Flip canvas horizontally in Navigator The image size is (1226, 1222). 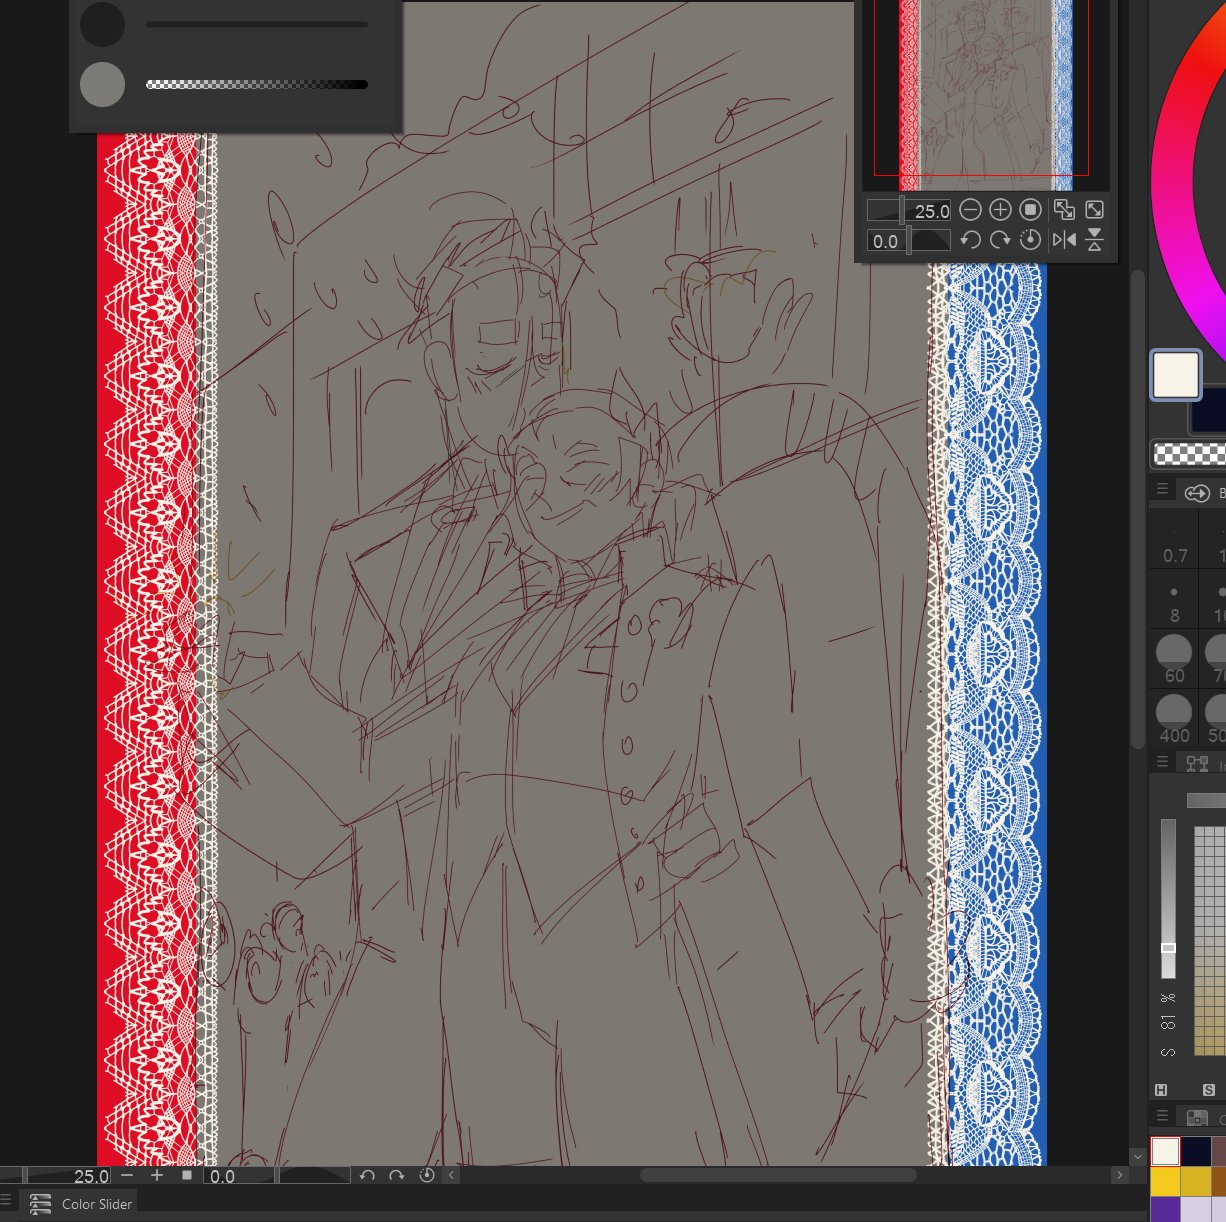pyautogui.click(x=1064, y=240)
